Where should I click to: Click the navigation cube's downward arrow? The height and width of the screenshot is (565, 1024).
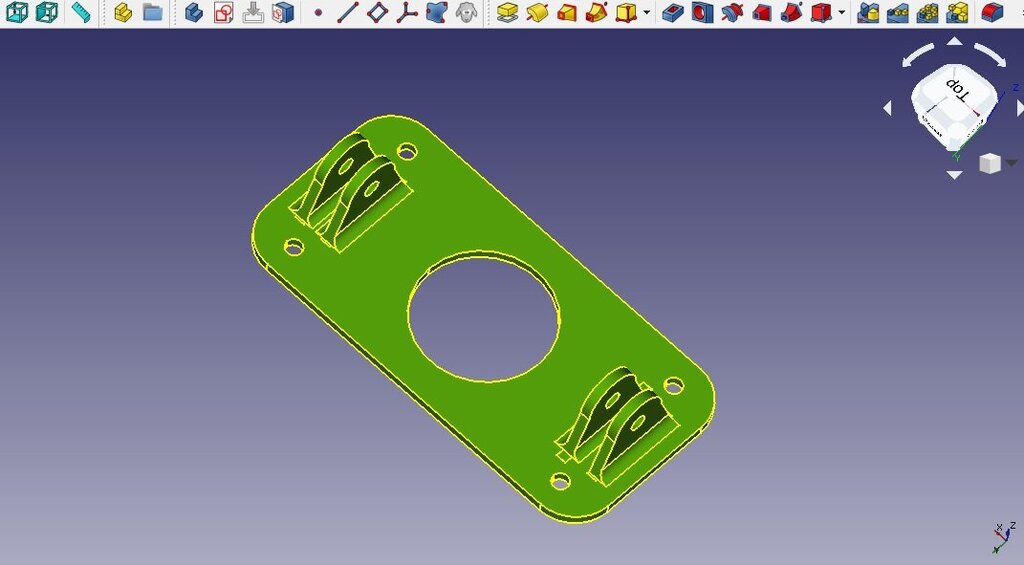[954, 175]
